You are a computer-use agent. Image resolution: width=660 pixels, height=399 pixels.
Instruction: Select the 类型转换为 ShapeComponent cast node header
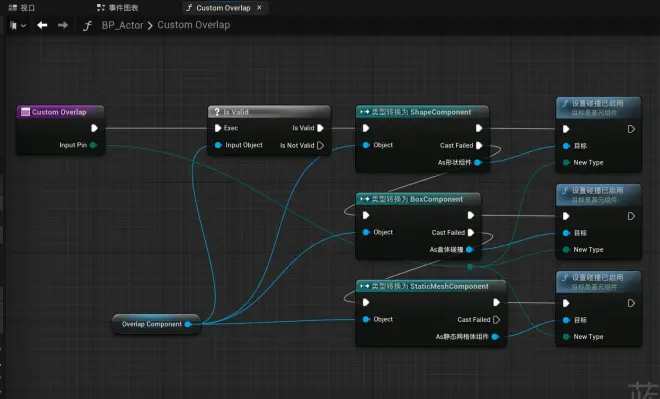(422, 112)
